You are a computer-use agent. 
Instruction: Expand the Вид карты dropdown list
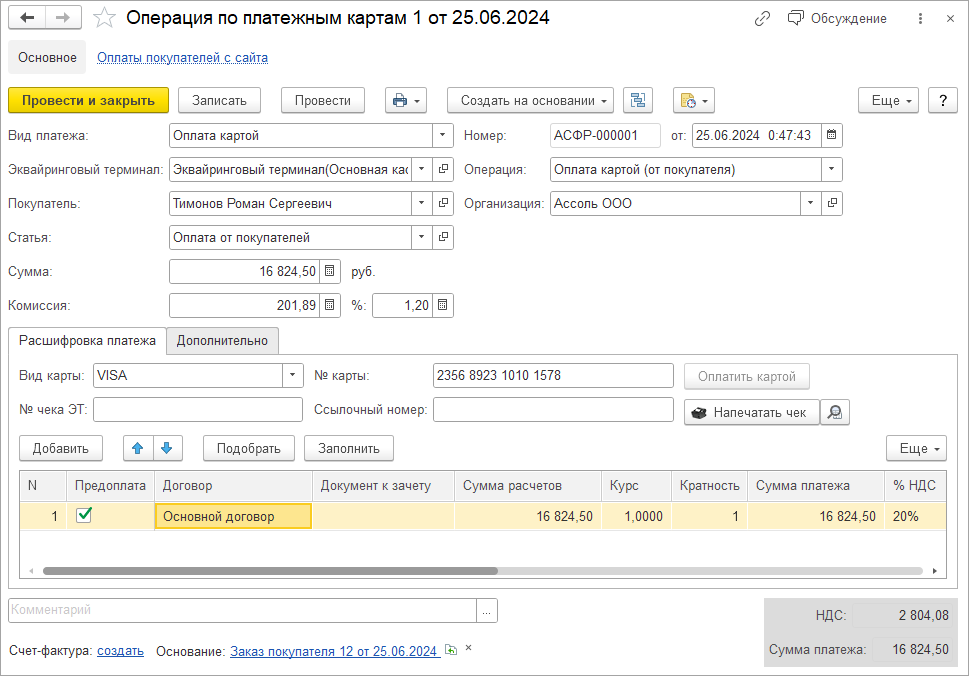pyautogui.click(x=292, y=376)
